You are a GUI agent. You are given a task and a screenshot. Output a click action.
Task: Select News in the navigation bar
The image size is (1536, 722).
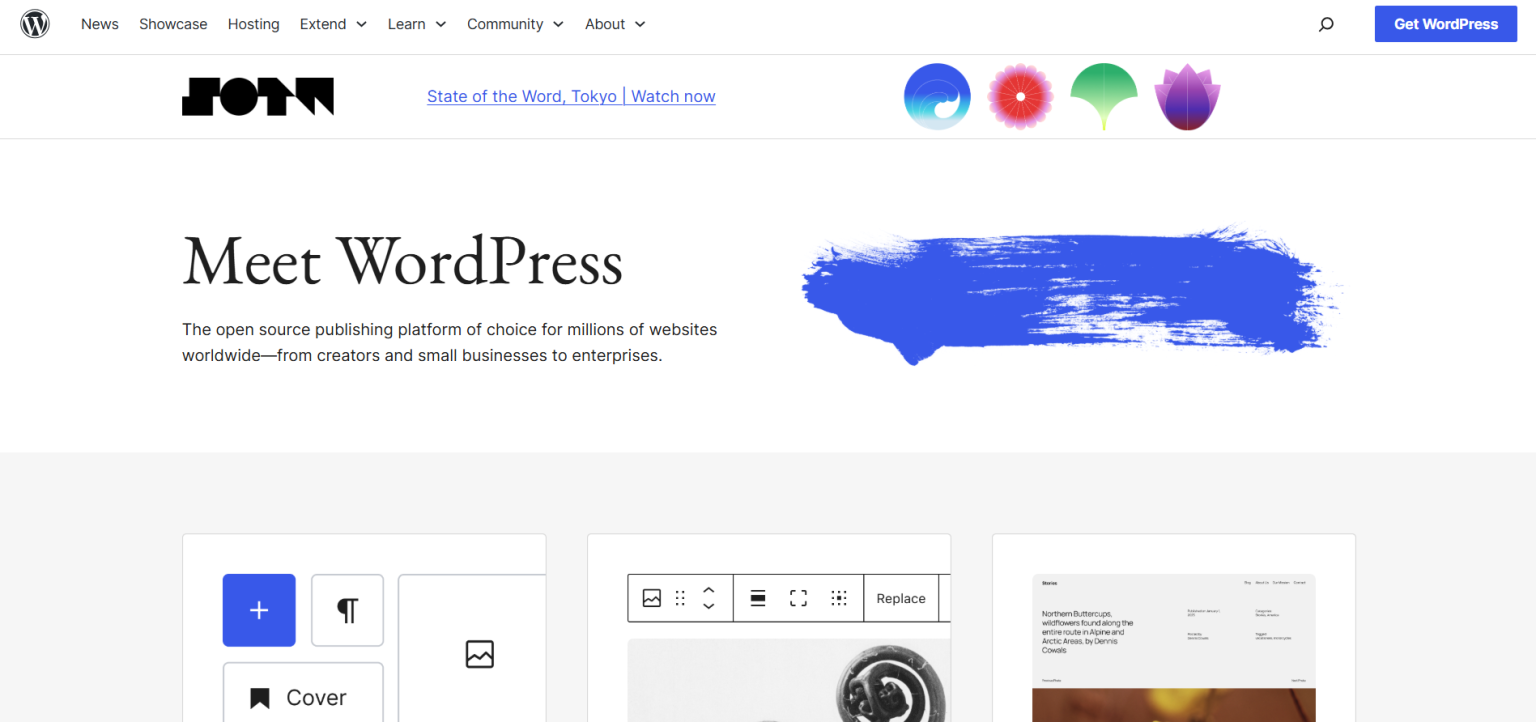click(x=99, y=23)
